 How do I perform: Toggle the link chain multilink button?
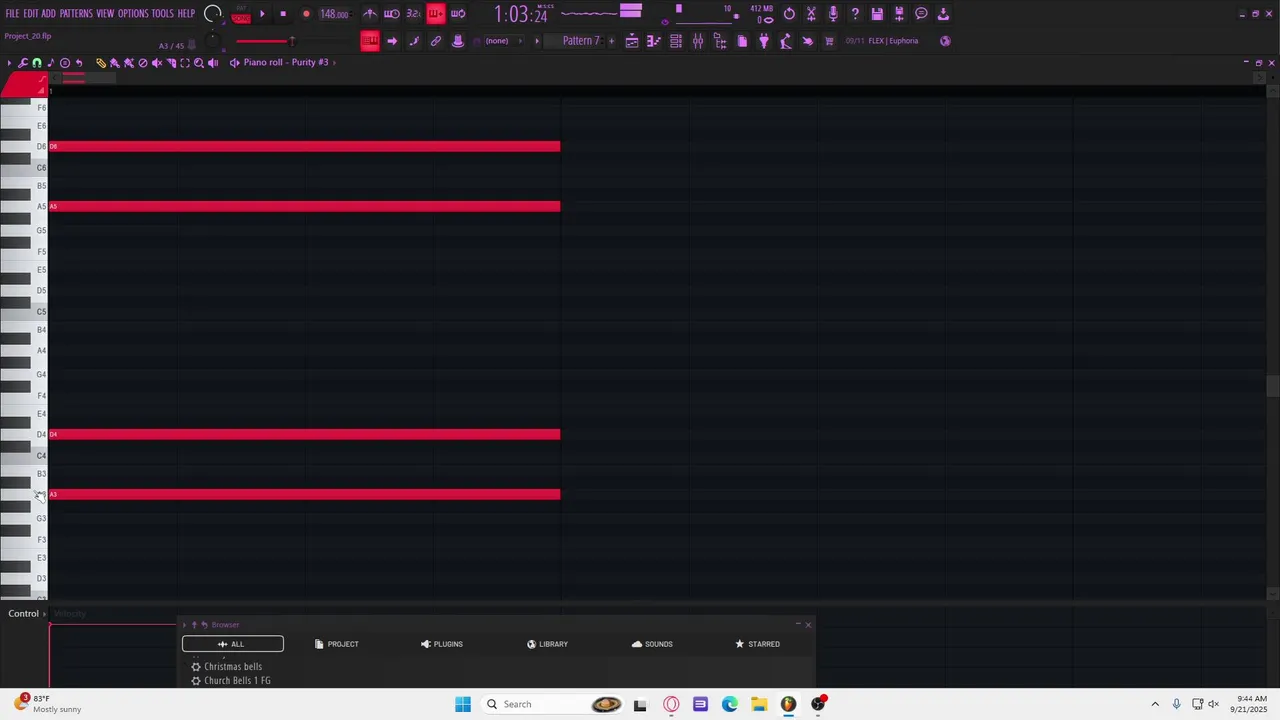436,41
